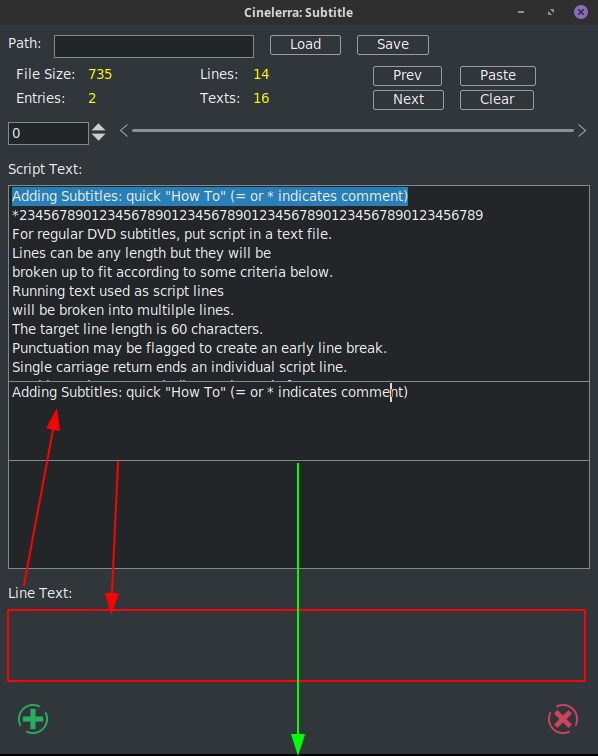Click line "broken up to fit according to some criteria"

pyautogui.click(x=172, y=272)
